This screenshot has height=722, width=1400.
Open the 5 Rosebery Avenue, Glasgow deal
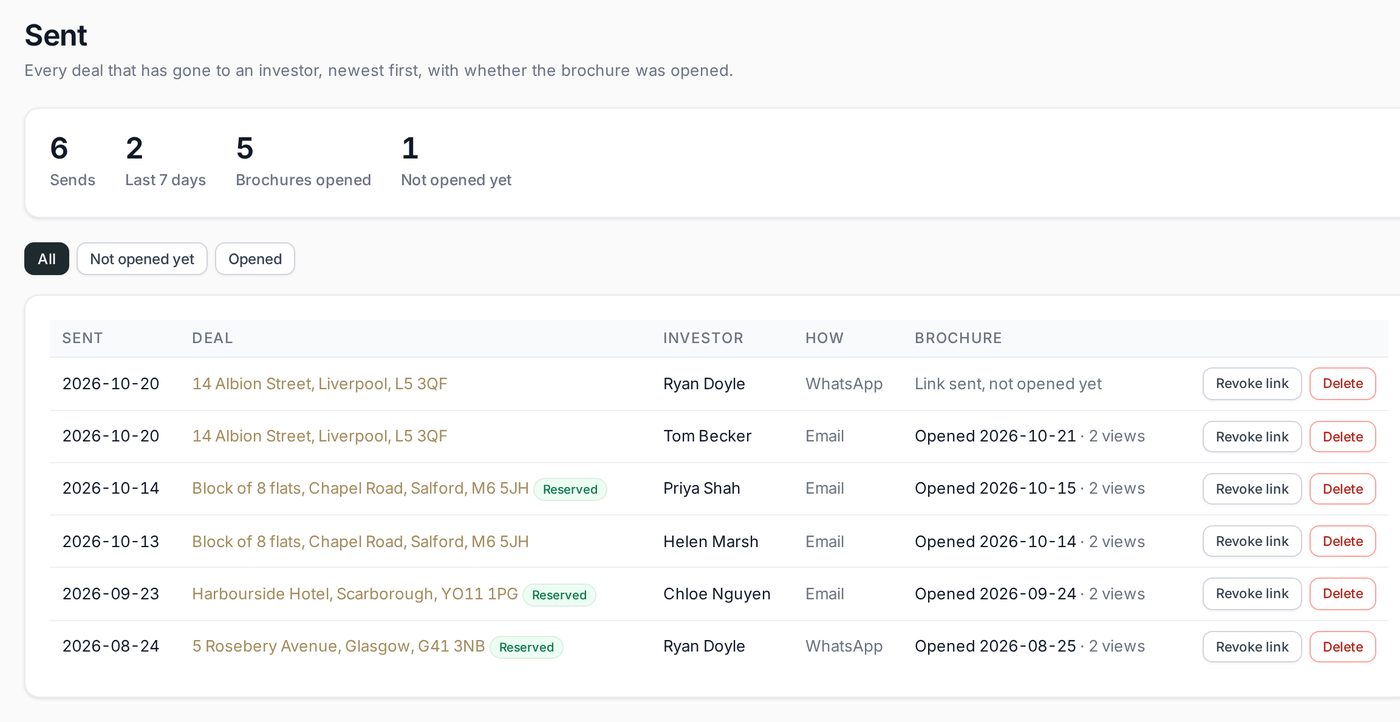point(338,646)
